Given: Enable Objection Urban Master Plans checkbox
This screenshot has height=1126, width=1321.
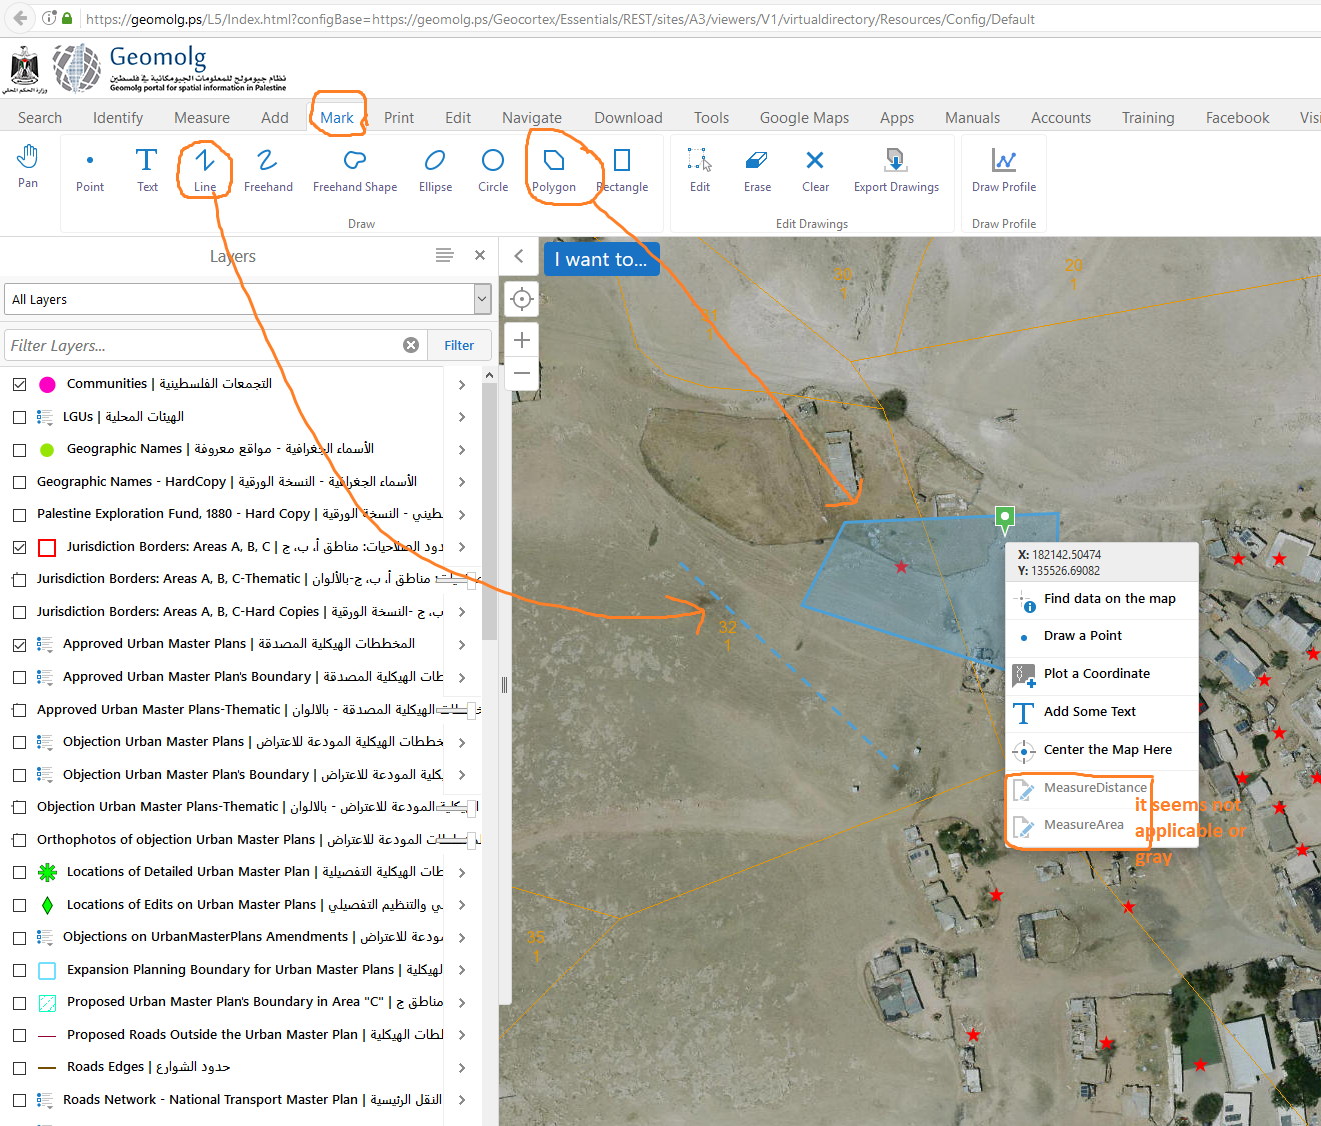Looking at the screenshot, I should [x=19, y=742].
